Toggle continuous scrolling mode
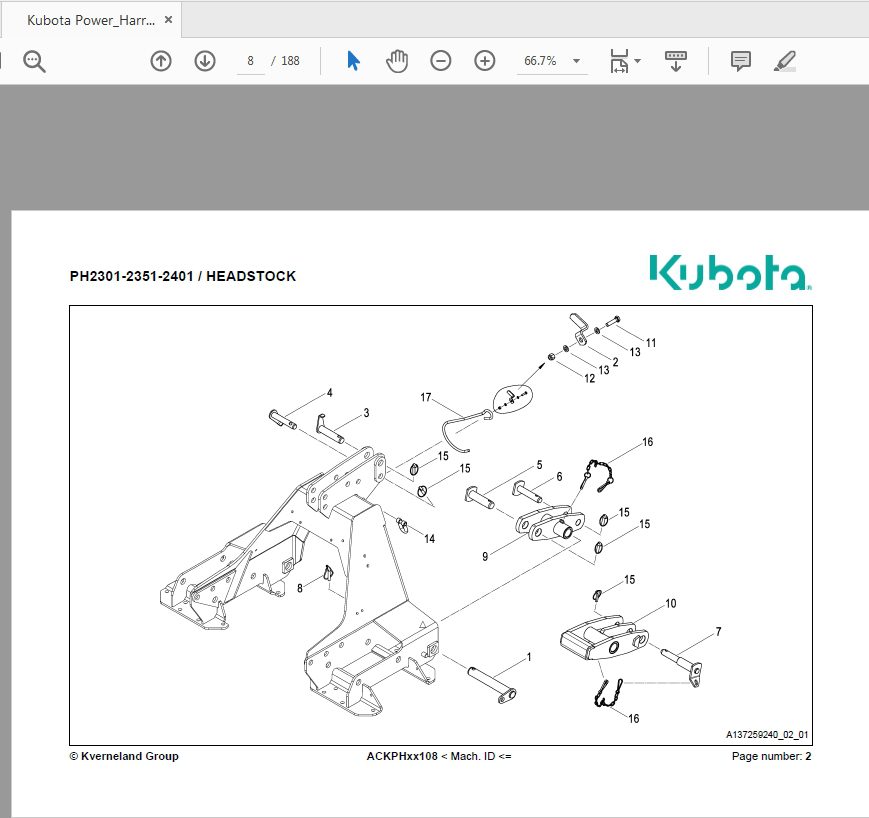The width and height of the screenshot is (869, 818). point(675,61)
